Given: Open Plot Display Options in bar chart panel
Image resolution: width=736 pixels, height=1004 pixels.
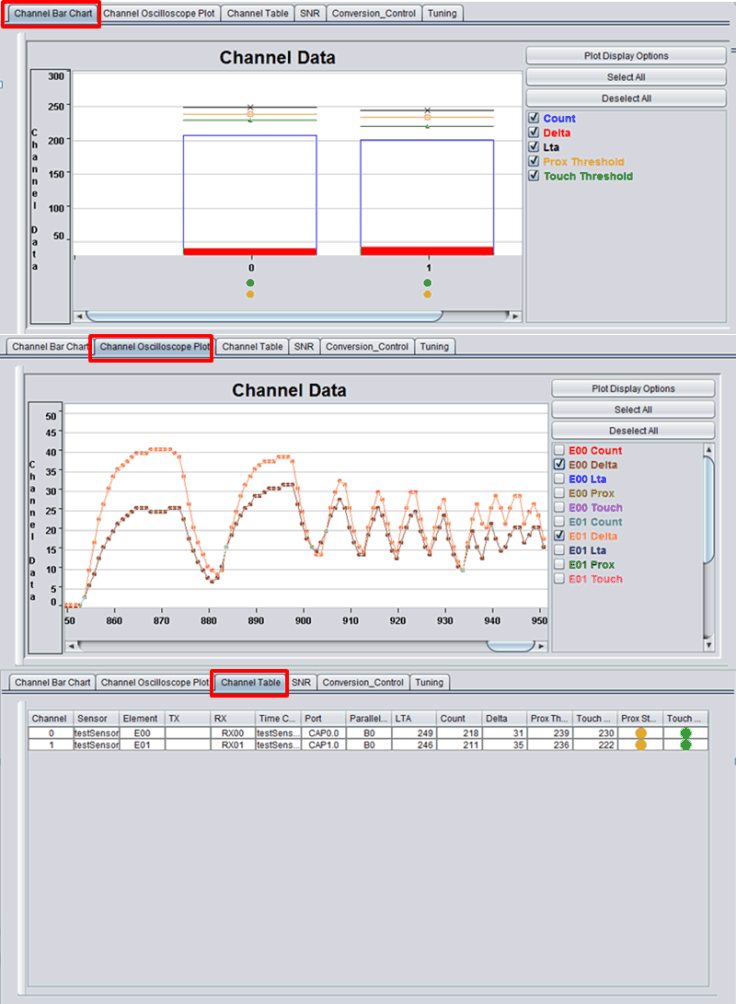Looking at the screenshot, I should click(x=626, y=56).
